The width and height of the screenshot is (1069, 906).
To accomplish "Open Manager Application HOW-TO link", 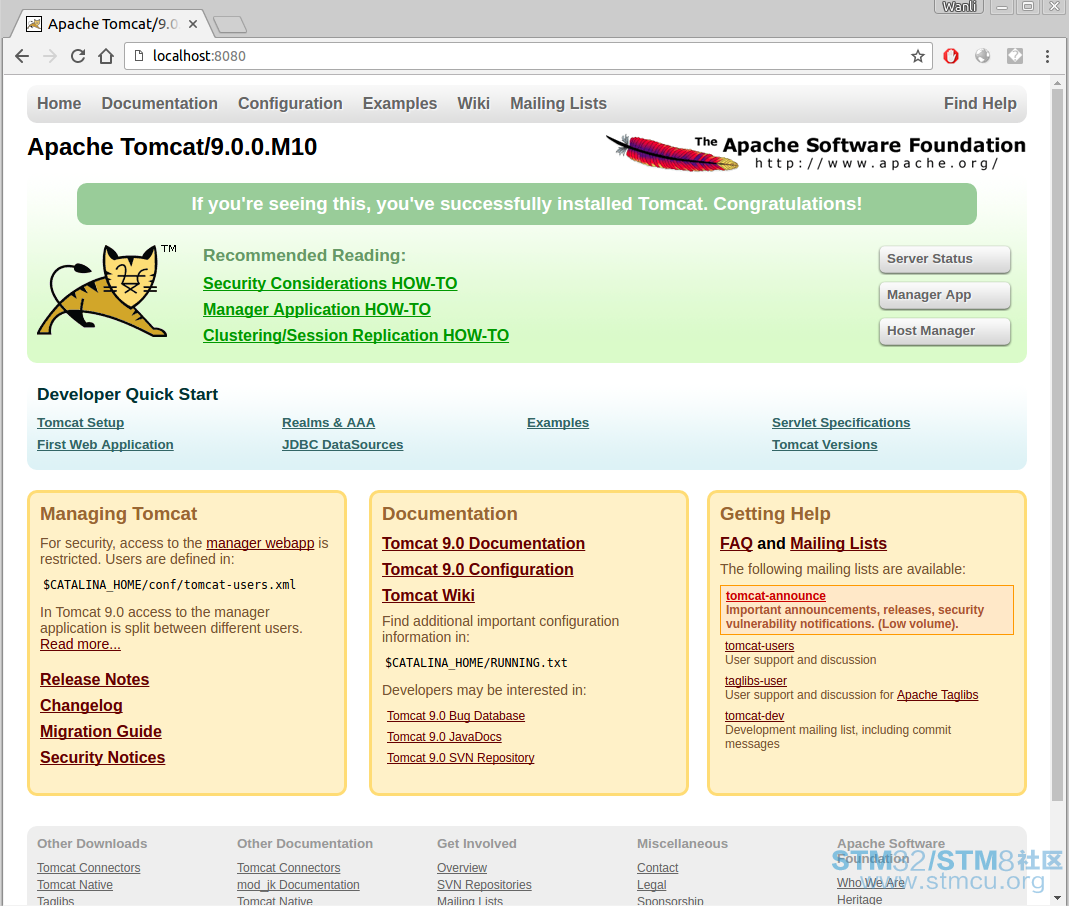I will click(x=316, y=309).
